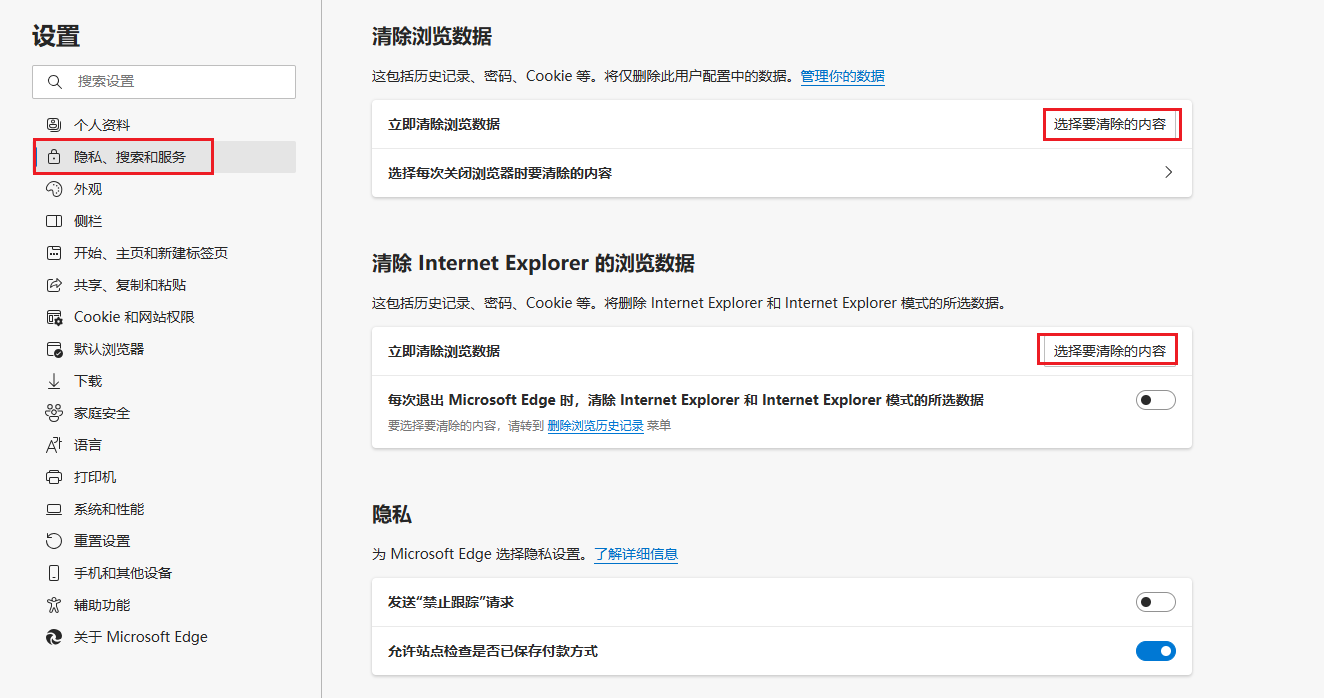The height and width of the screenshot is (698, 1324).
Task: Expand 选择每次关闭浏览器时要清除的内容 chevron
Action: point(1168,172)
